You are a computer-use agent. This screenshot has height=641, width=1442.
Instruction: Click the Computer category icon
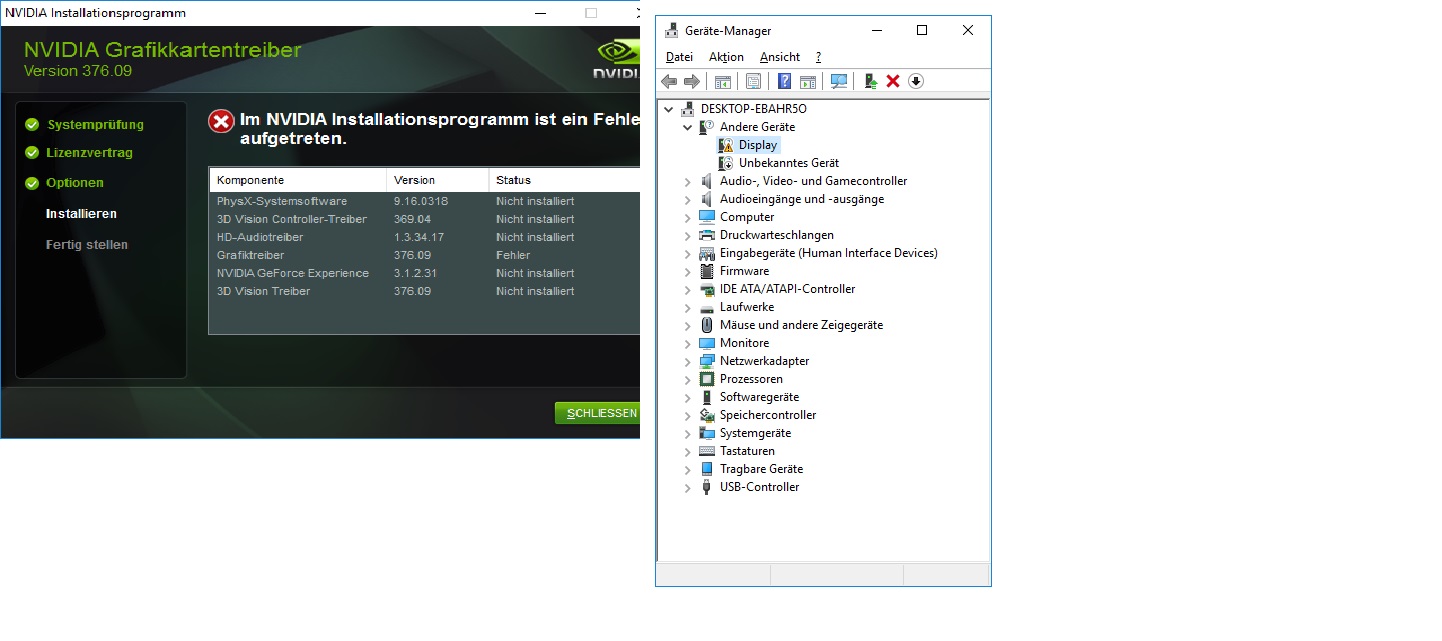click(707, 217)
